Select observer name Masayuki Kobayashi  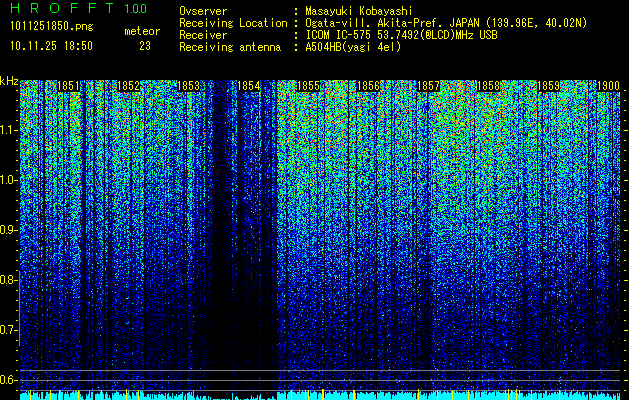click(x=359, y=11)
